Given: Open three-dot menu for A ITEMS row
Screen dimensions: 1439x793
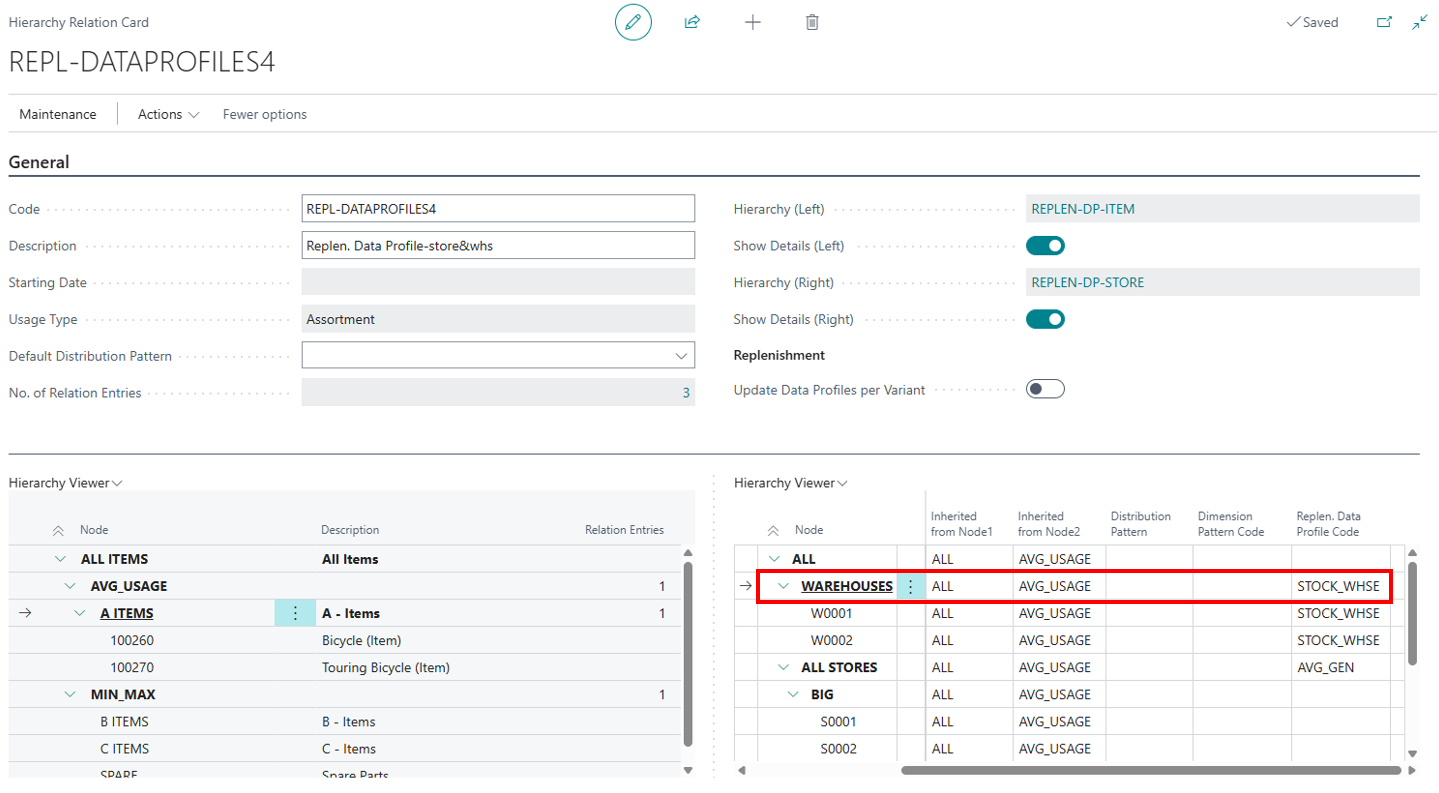Looking at the screenshot, I should pyautogui.click(x=295, y=613).
